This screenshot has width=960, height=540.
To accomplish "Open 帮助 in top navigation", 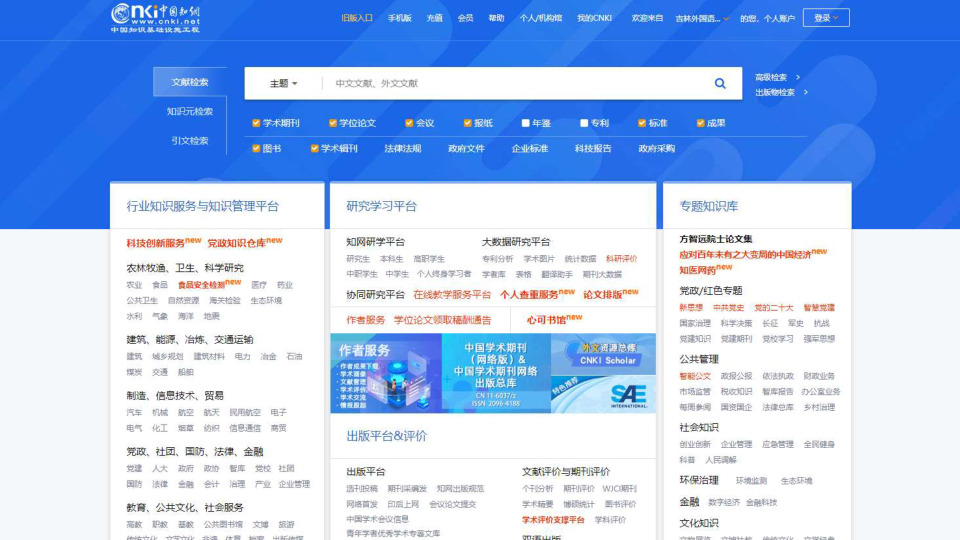I will click(x=496, y=18).
